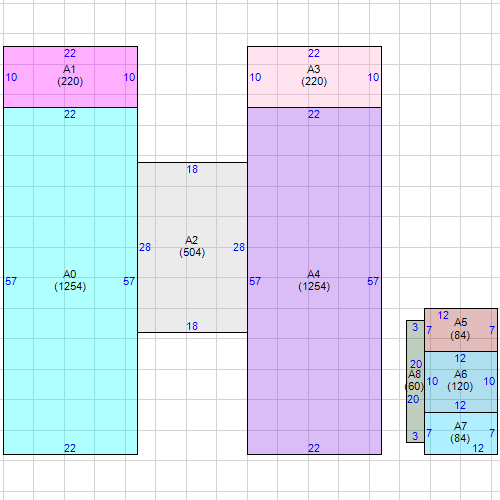Click the lower '20' height label of A8
Screen dimensions: 500x500
coord(413,399)
